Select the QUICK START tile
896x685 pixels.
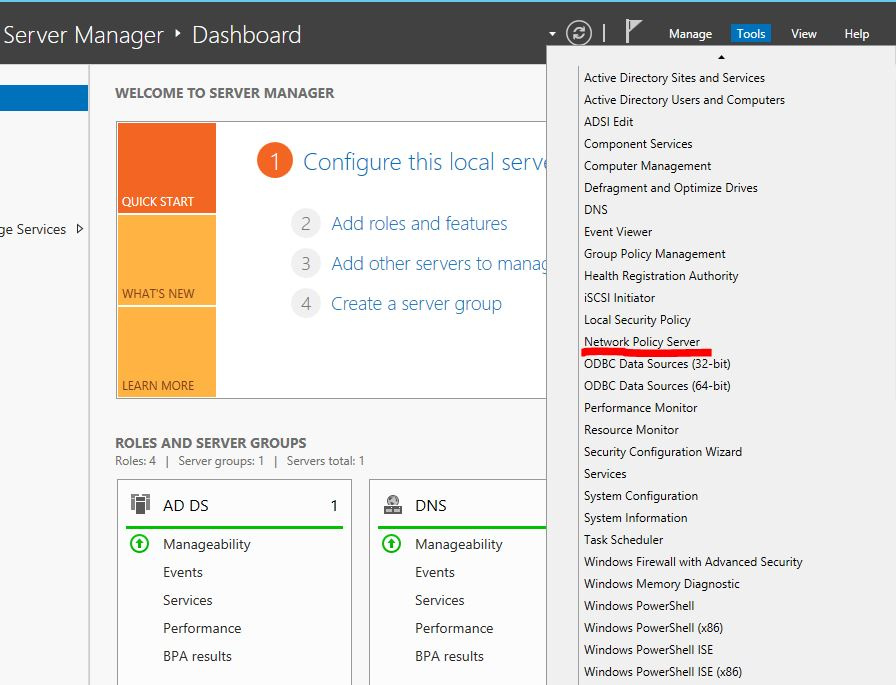click(166, 168)
